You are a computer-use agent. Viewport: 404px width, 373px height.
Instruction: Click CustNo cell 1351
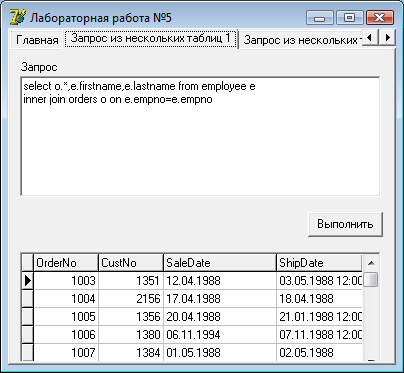[131, 281]
